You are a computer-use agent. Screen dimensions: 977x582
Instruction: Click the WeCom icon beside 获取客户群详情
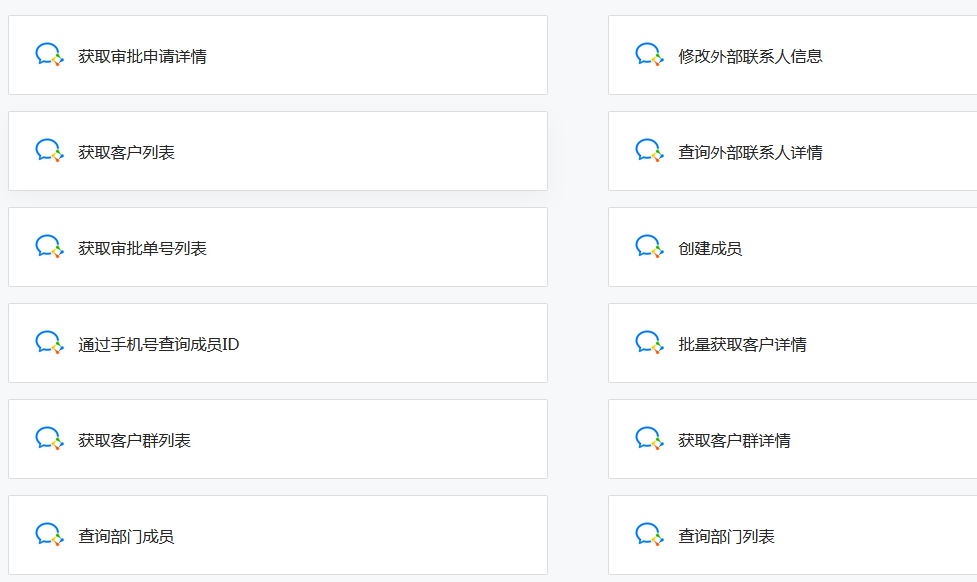pos(649,439)
